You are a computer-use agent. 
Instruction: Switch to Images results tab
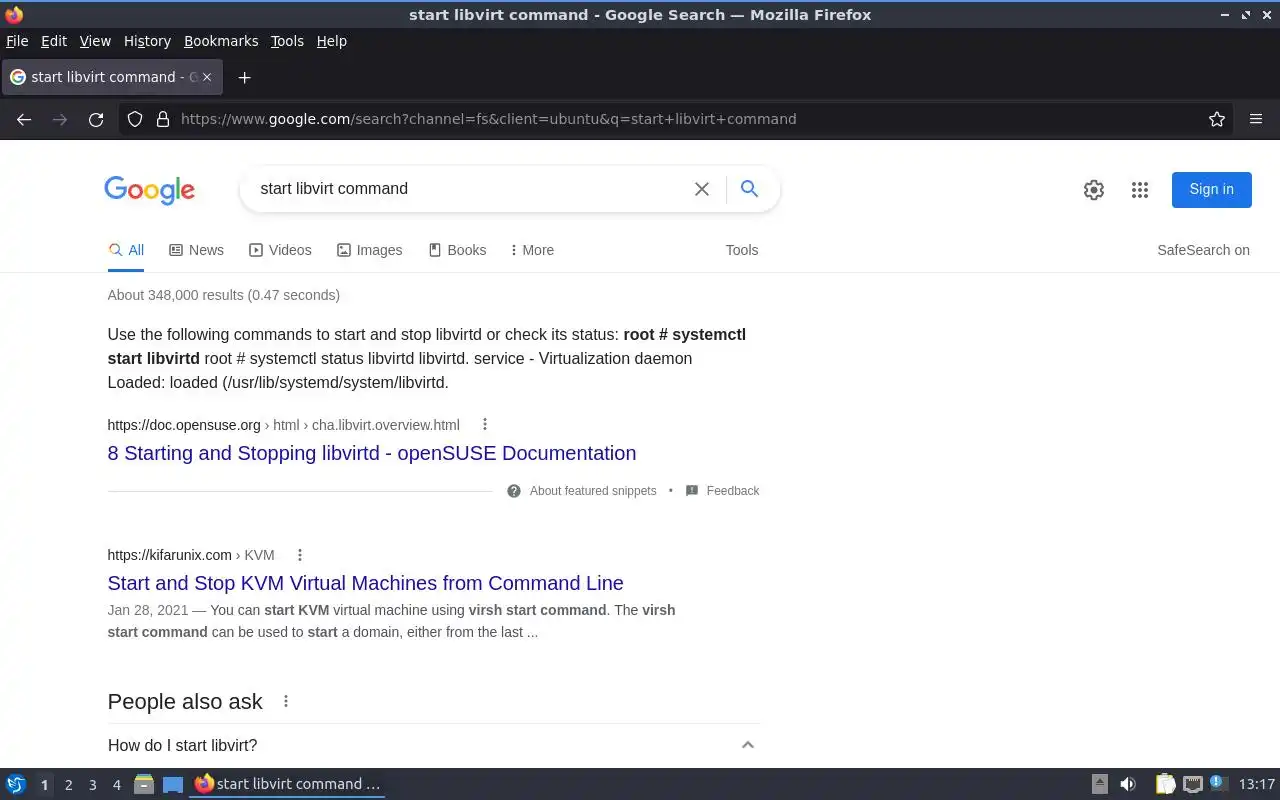(x=369, y=250)
